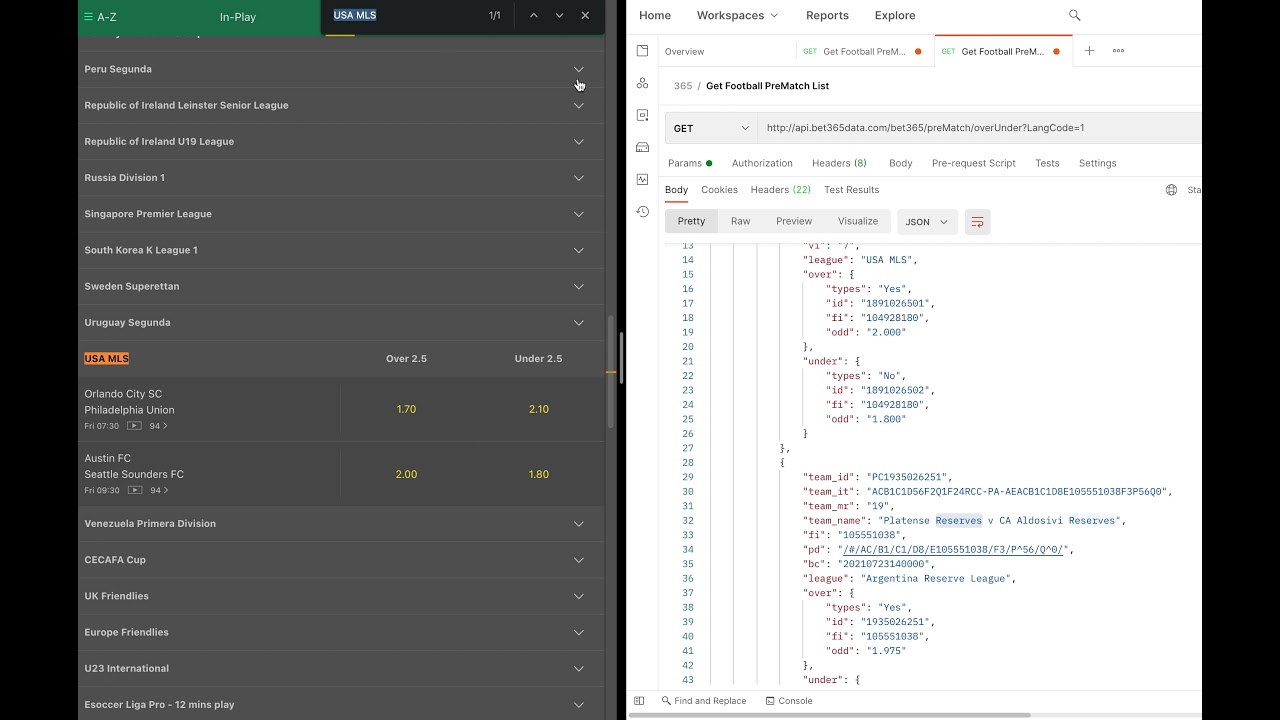The width and height of the screenshot is (1280, 720).
Task: Open Postman Mock Servers sidebar icon
Action: [642, 147]
